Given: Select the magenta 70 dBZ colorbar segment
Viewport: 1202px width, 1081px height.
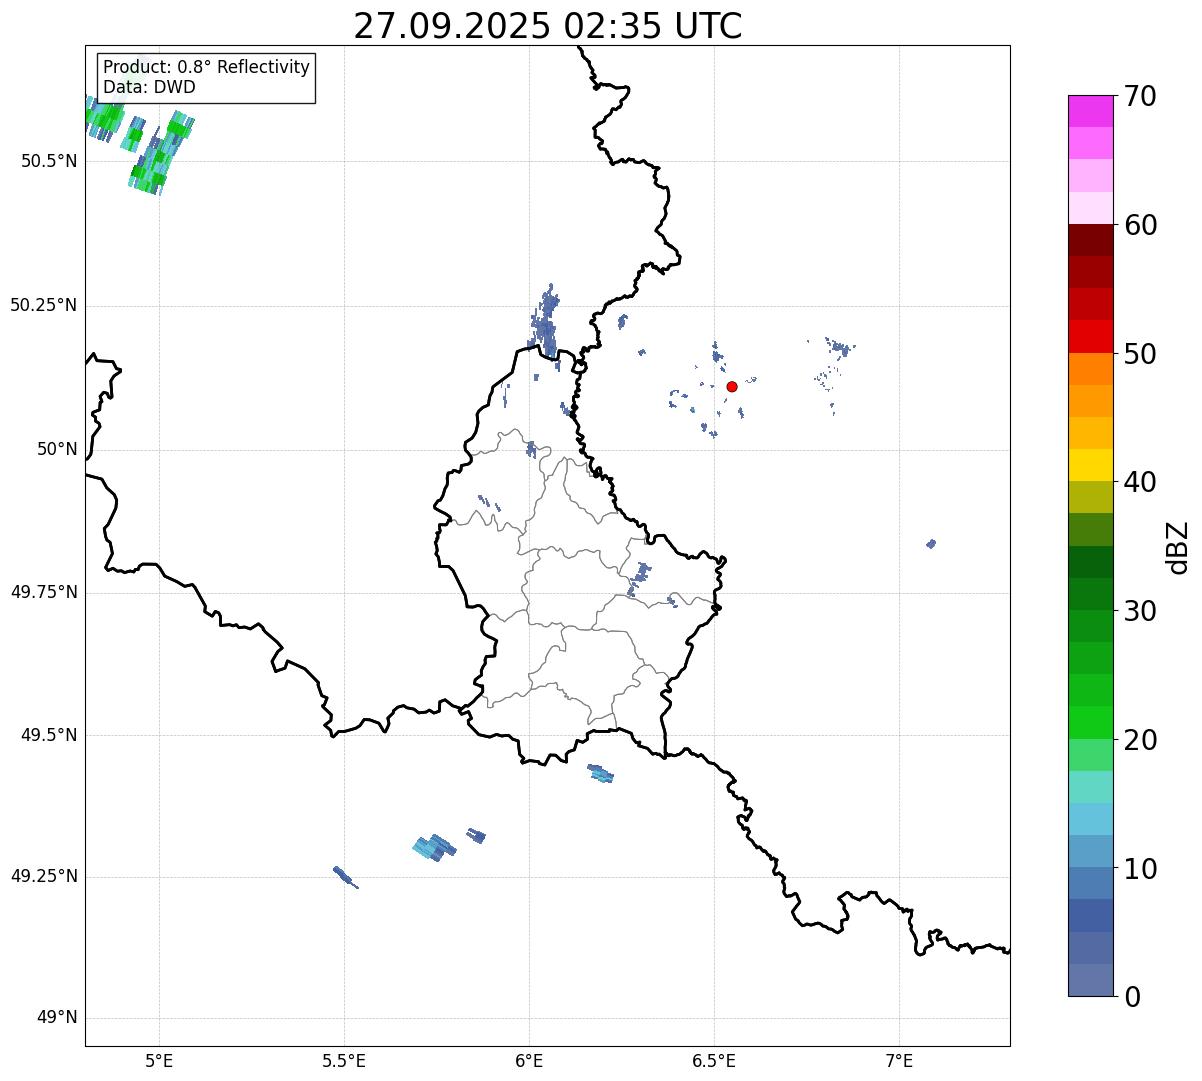Looking at the screenshot, I should coord(1090,111).
